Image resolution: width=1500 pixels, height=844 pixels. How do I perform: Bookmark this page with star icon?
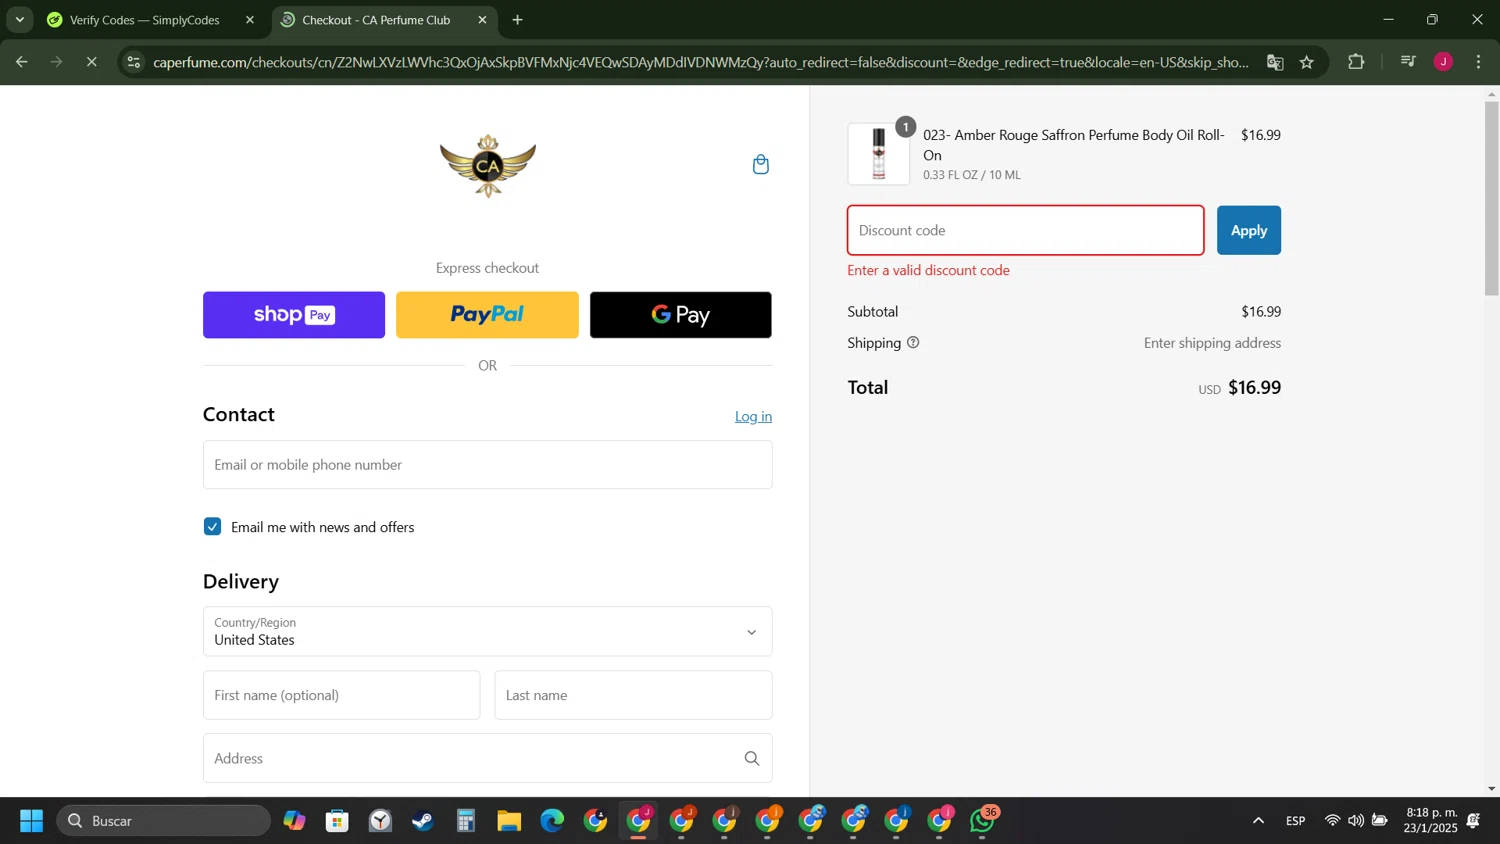tap(1307, 62)
